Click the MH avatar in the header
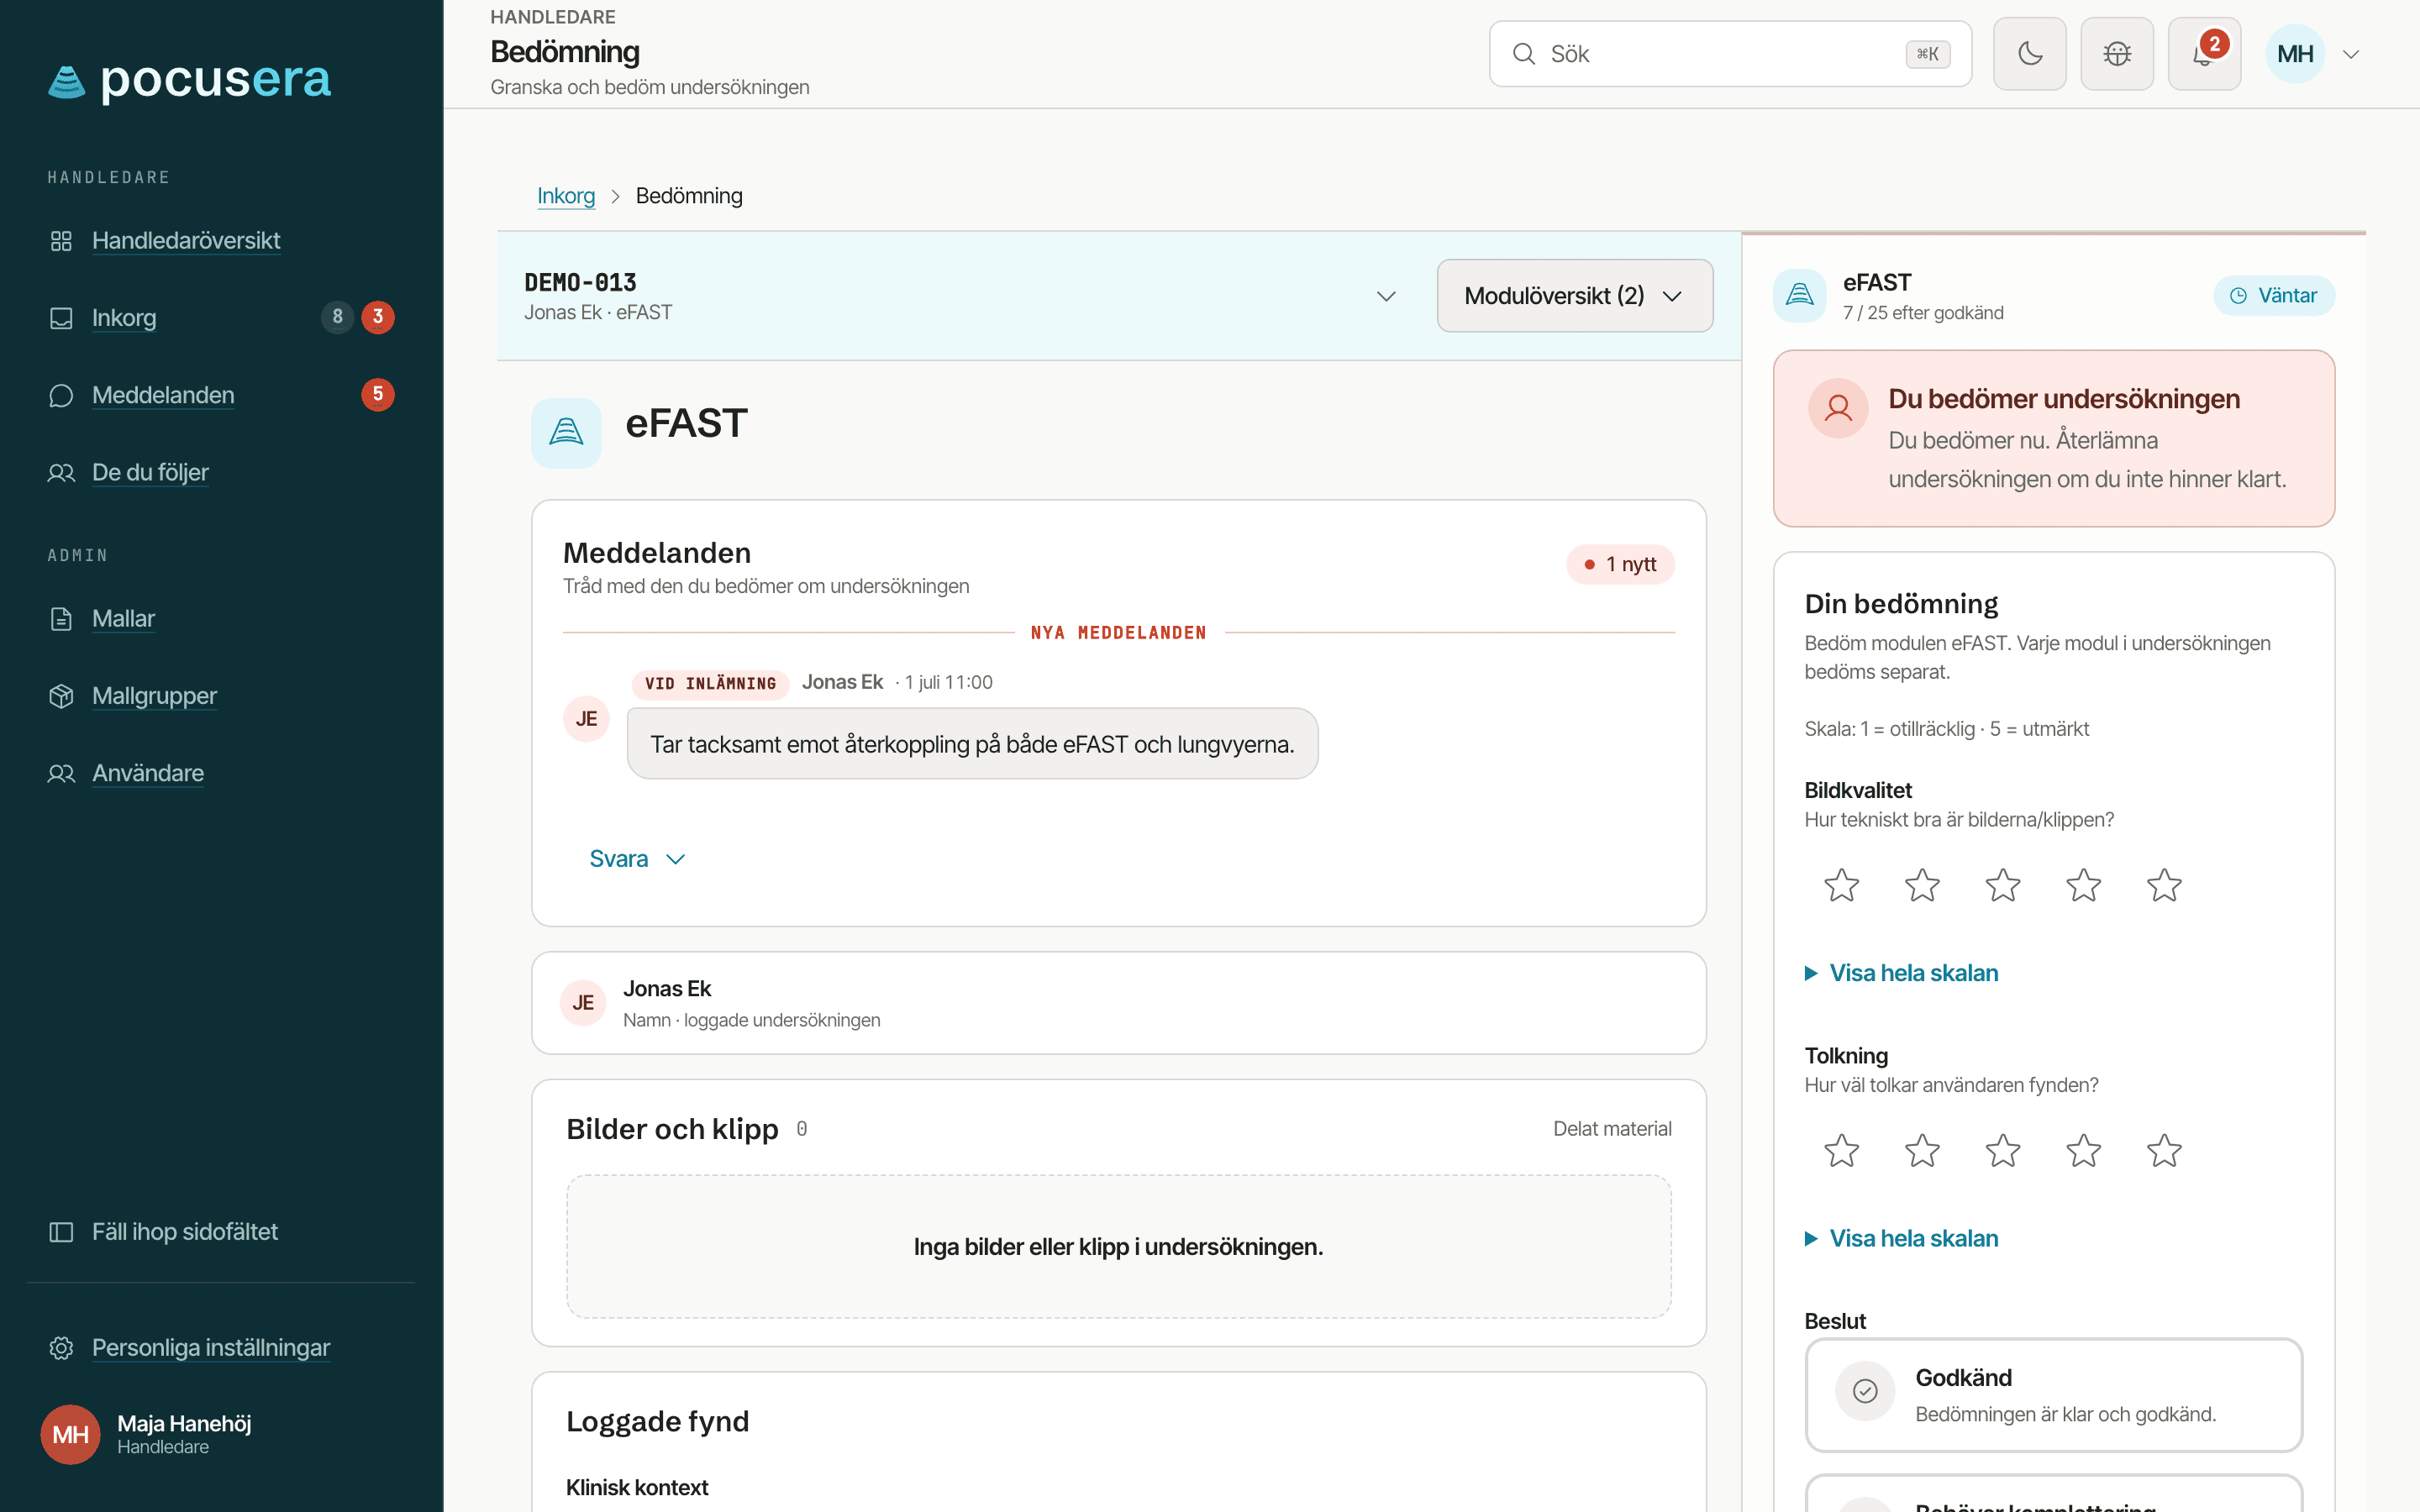Screen dimensions: 2420x1512 (x=2295, y=54)
